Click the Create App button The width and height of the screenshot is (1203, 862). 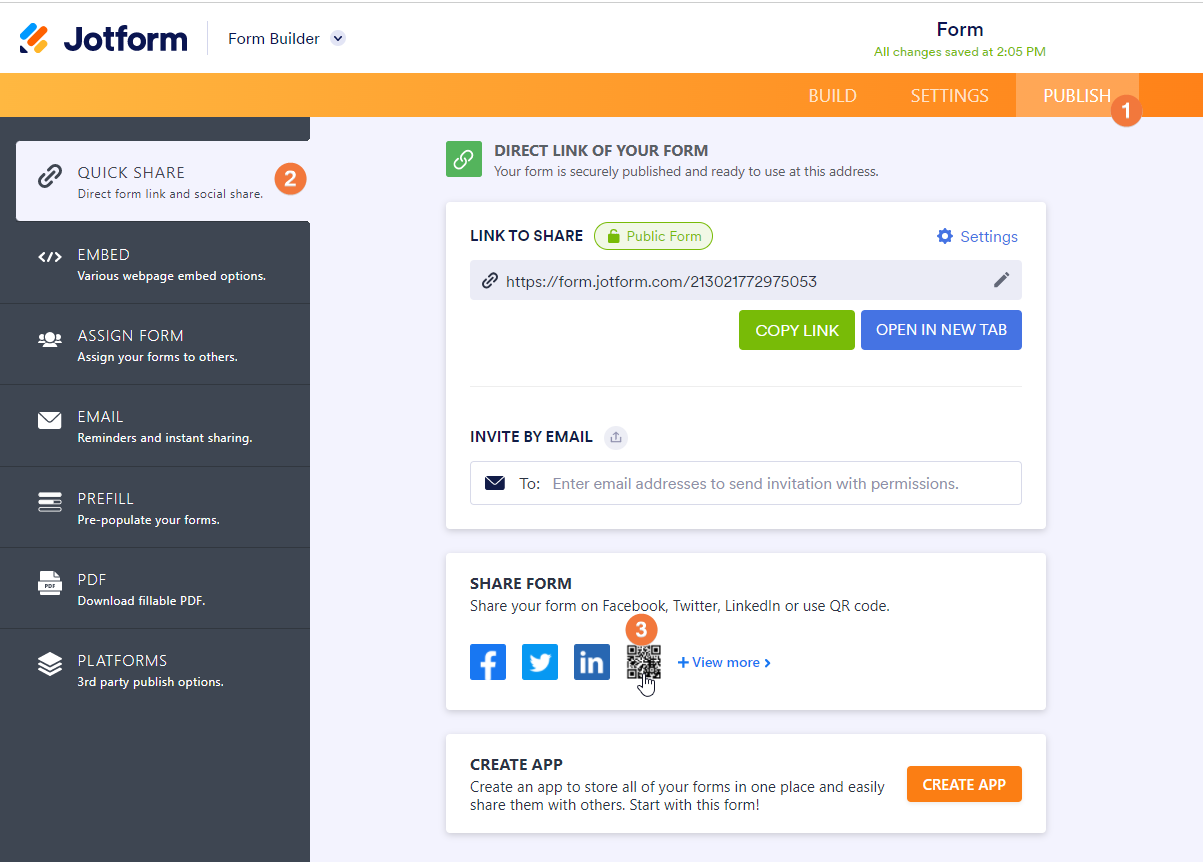click(963, 785)
